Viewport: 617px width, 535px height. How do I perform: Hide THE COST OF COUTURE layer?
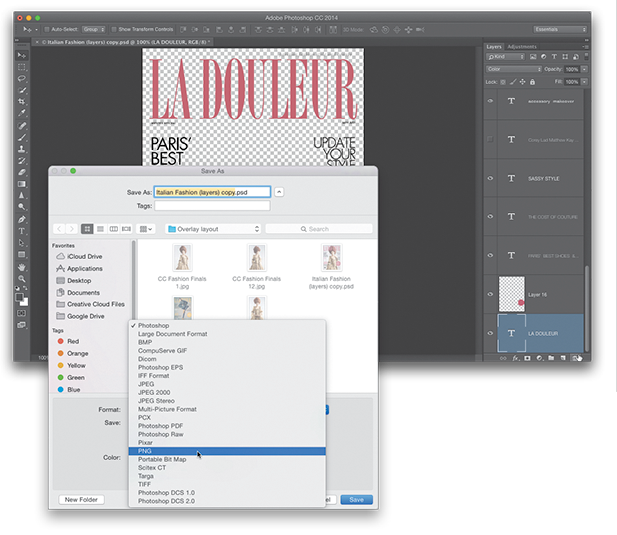click(490, 216)
